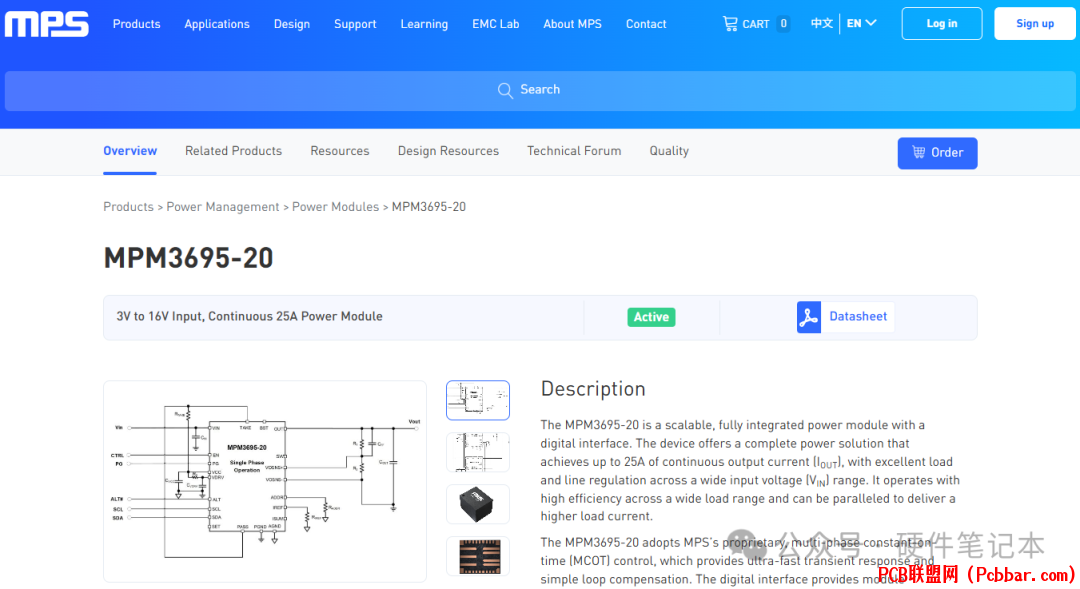Click the Sign up button

(1035, 23)
